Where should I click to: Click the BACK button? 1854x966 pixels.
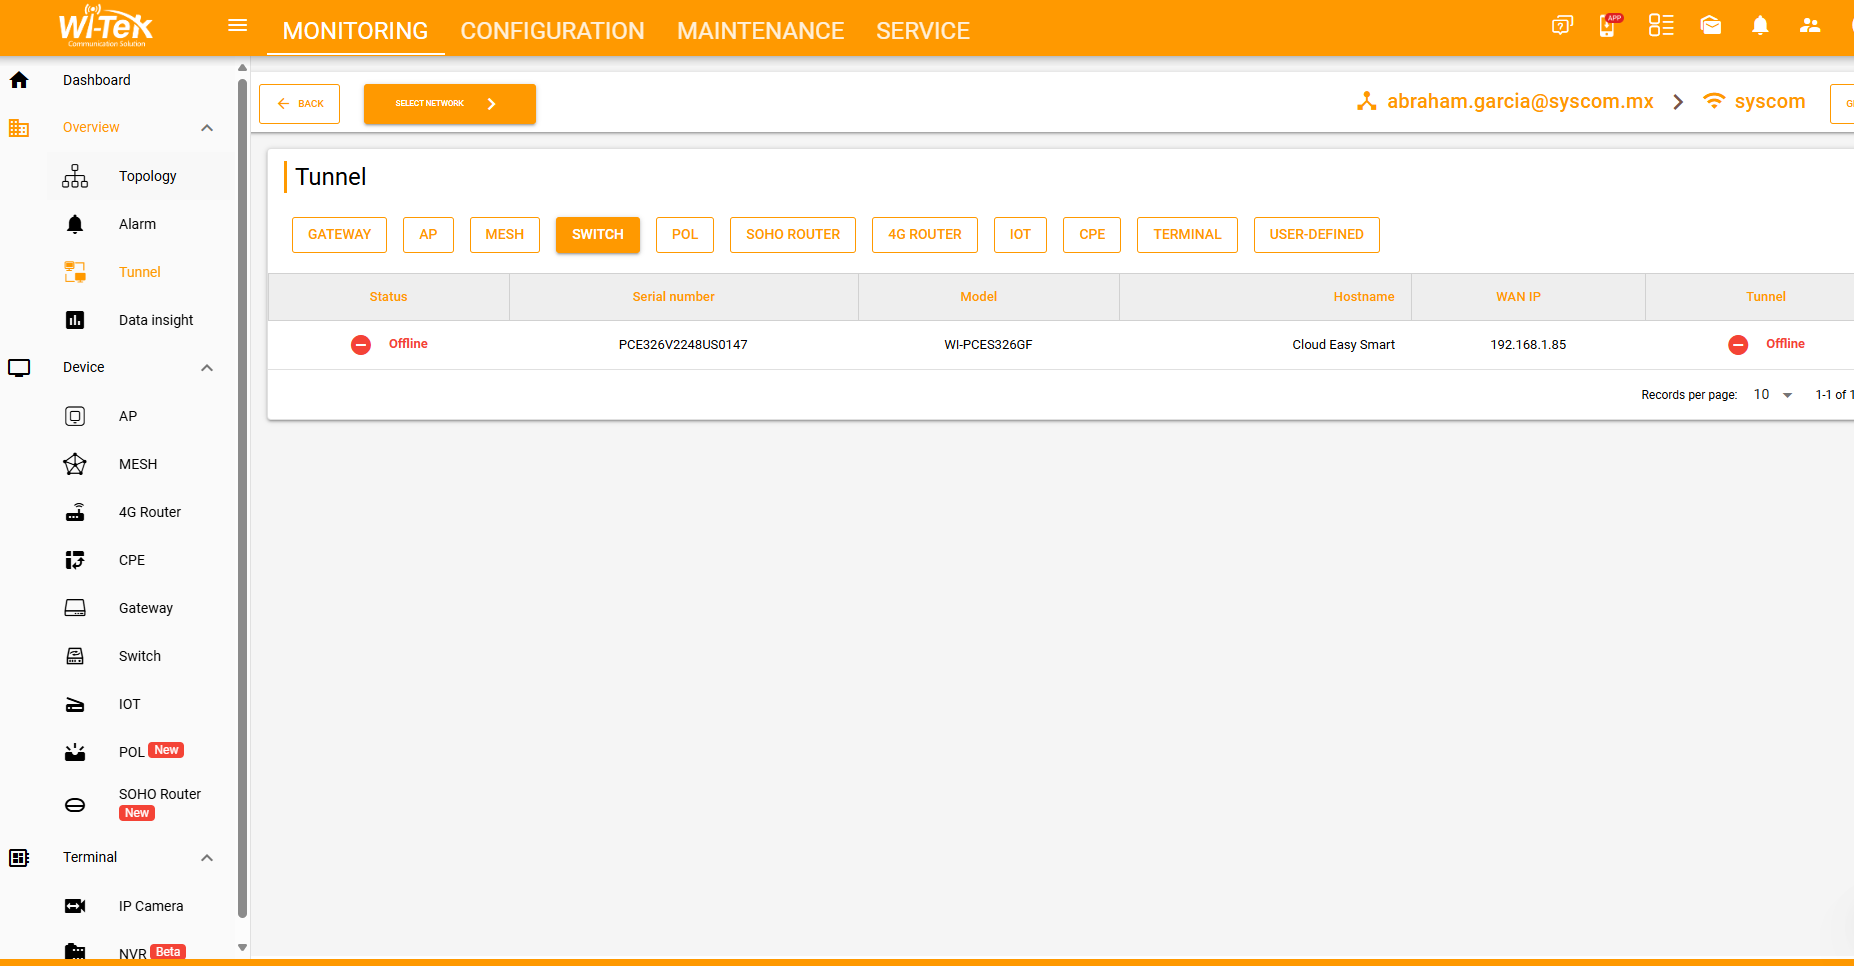click(299, 104)
